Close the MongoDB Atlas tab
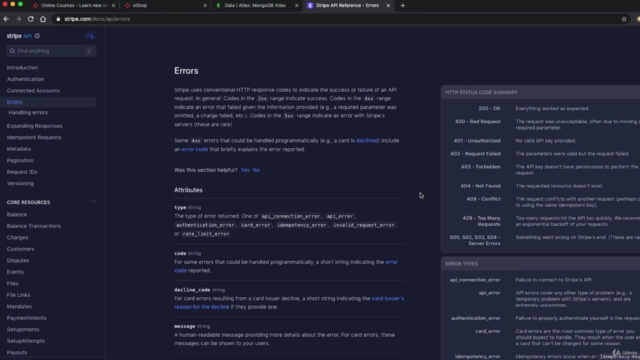 coord(297,5)
